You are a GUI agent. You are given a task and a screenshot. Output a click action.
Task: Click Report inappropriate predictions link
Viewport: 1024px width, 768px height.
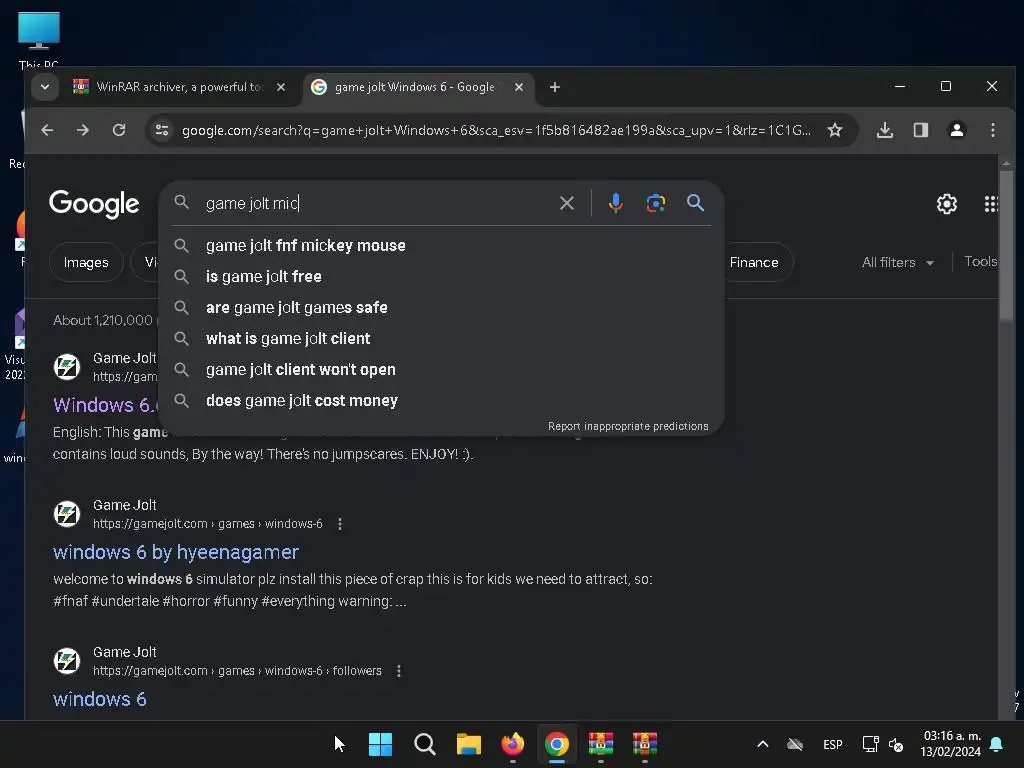(628, 426)
